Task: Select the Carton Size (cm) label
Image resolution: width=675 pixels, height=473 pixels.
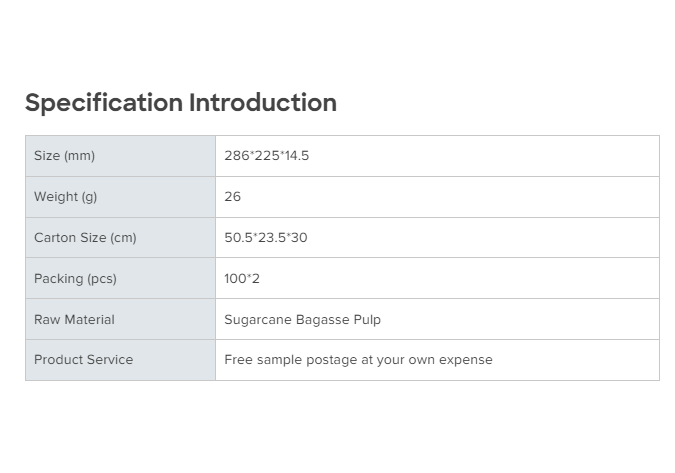Action: pyautogui.click(x=85, y=238)
